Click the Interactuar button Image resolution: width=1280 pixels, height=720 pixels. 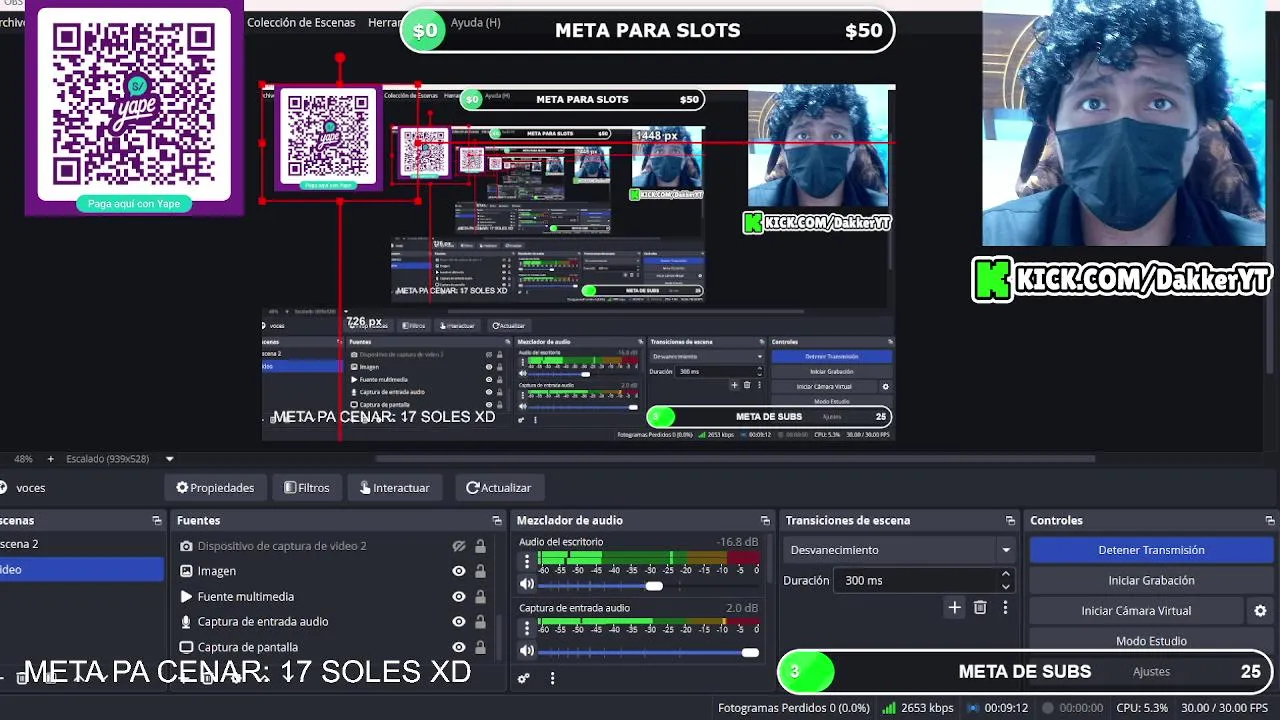pos(395,488)
